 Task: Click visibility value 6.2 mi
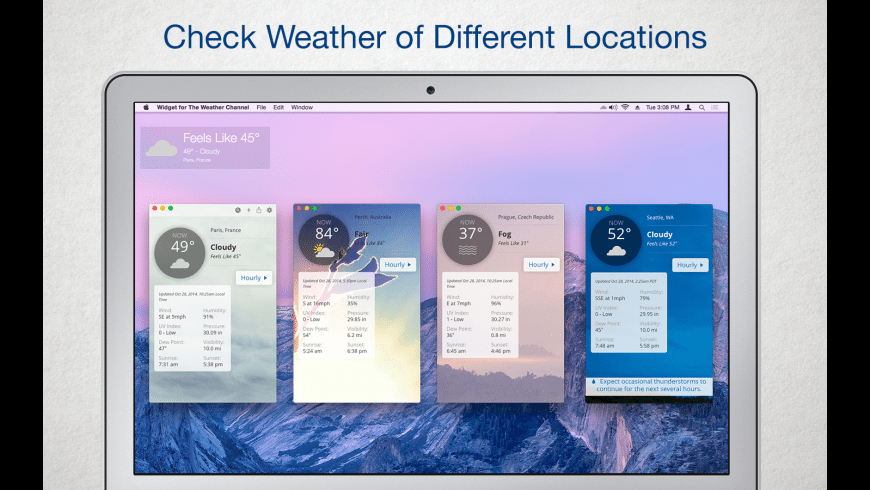tap(355, 335)
